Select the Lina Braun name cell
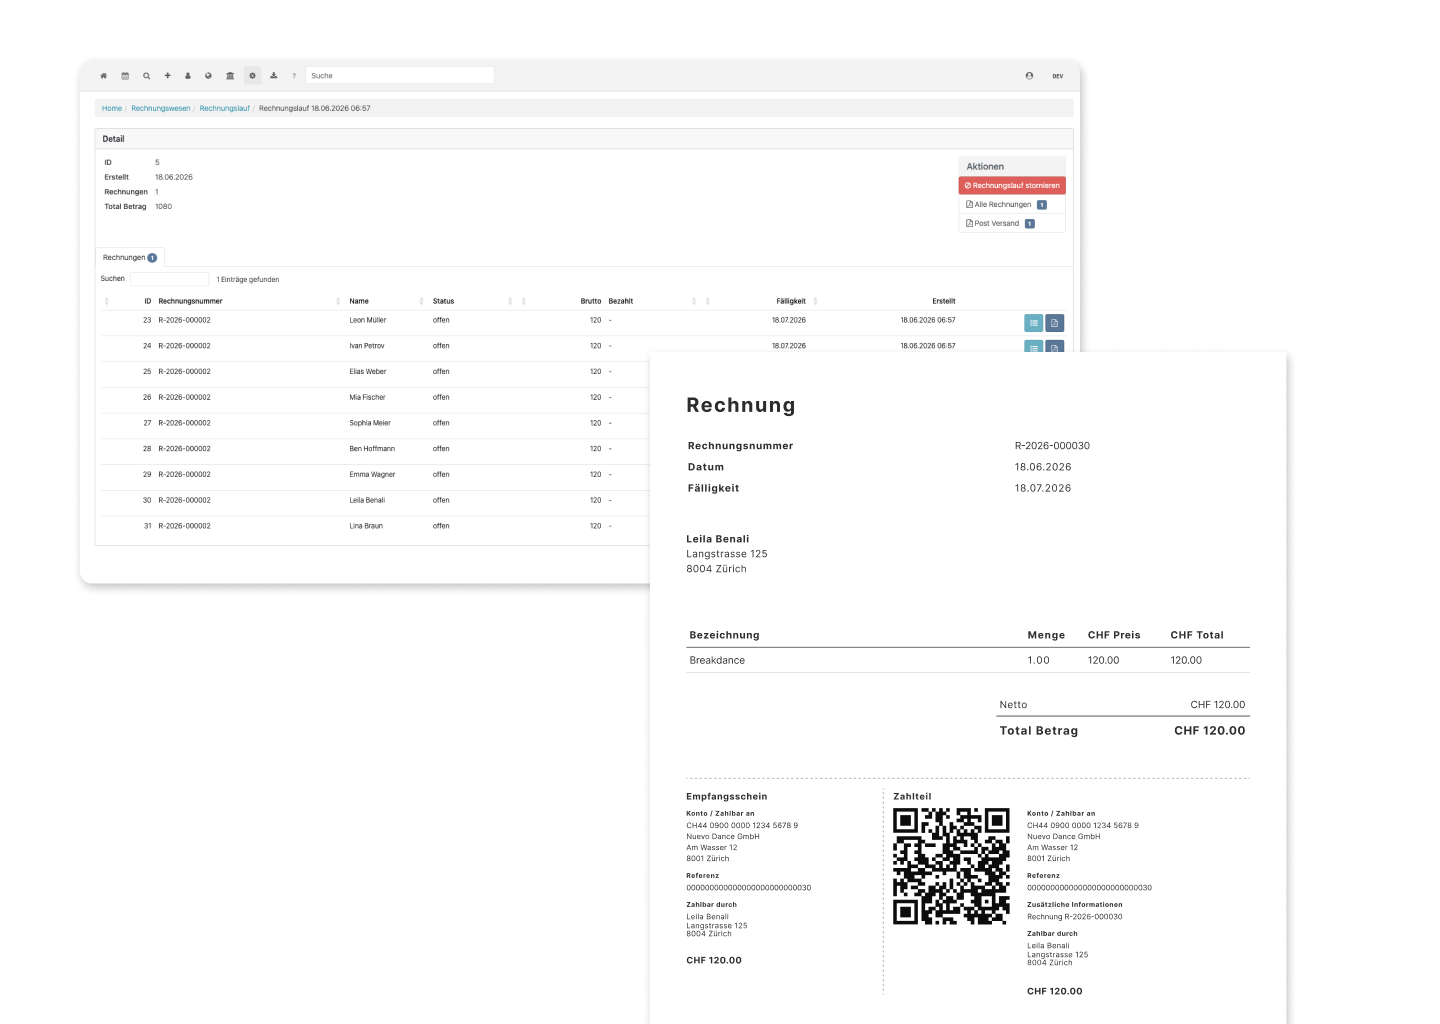 [366, 526]
